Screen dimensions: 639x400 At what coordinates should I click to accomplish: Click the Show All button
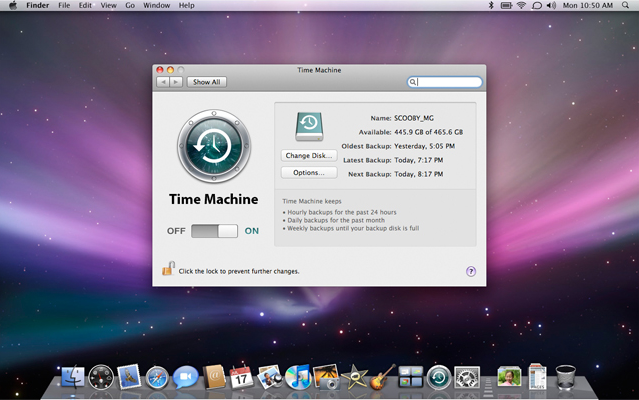pos(207,82)
